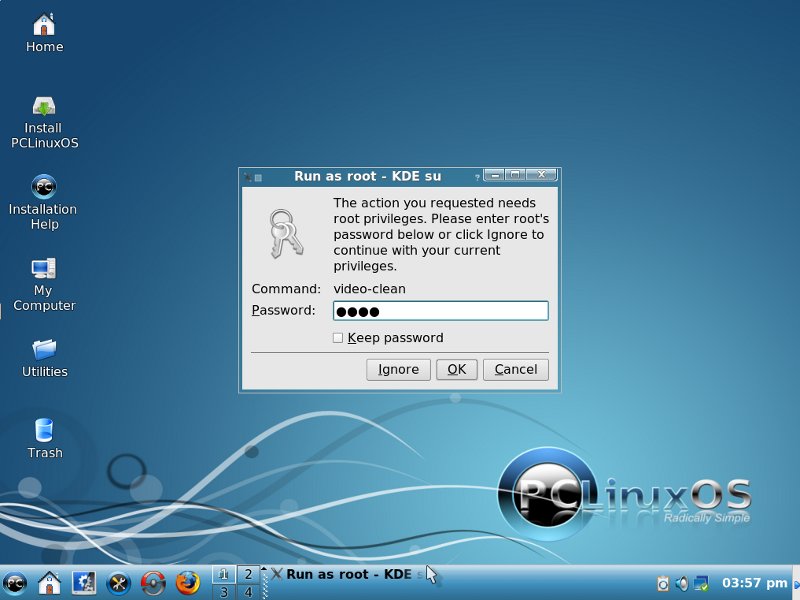Click the home folder icon in the taskbar
This screenshot has height=600, width=800.
click(49, 583)
